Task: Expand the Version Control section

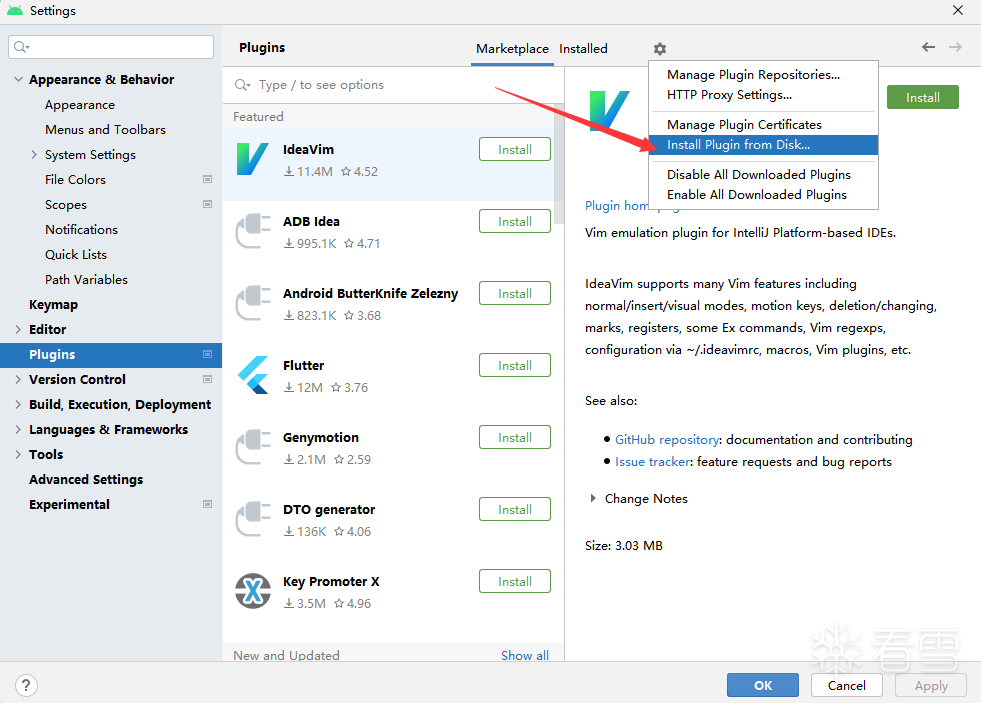Action: coord(18,380)
